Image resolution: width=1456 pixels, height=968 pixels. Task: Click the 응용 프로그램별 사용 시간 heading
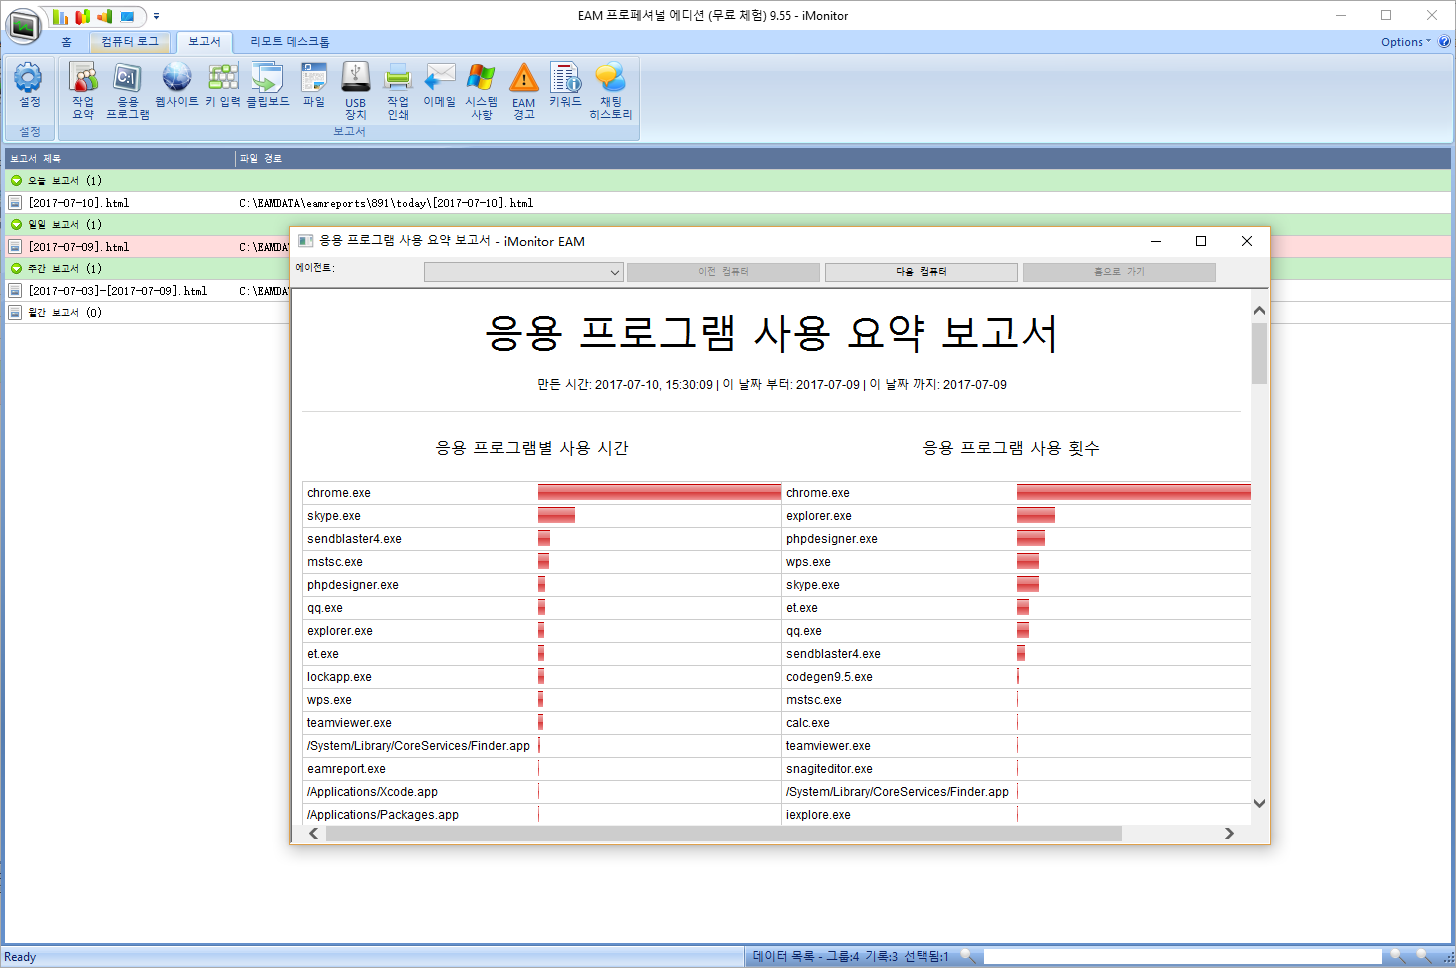pos(532,448)
